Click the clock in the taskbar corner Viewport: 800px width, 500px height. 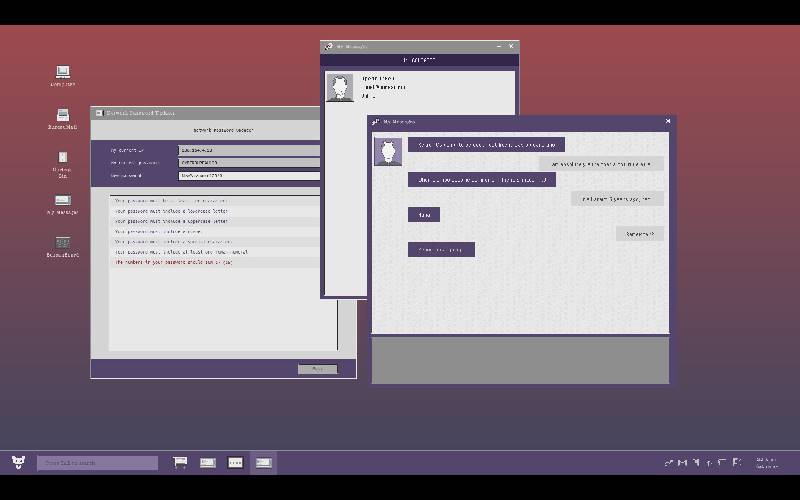[x=766, y=462]
